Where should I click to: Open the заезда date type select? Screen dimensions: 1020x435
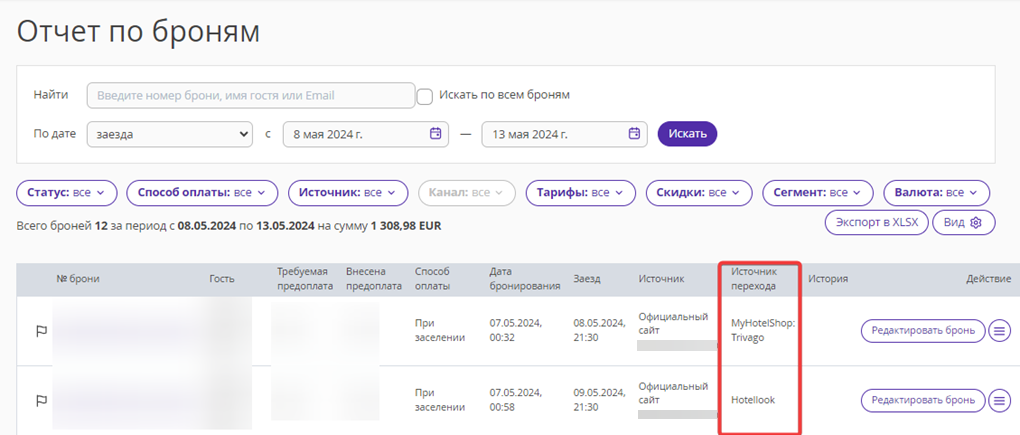tap(170, 134)
